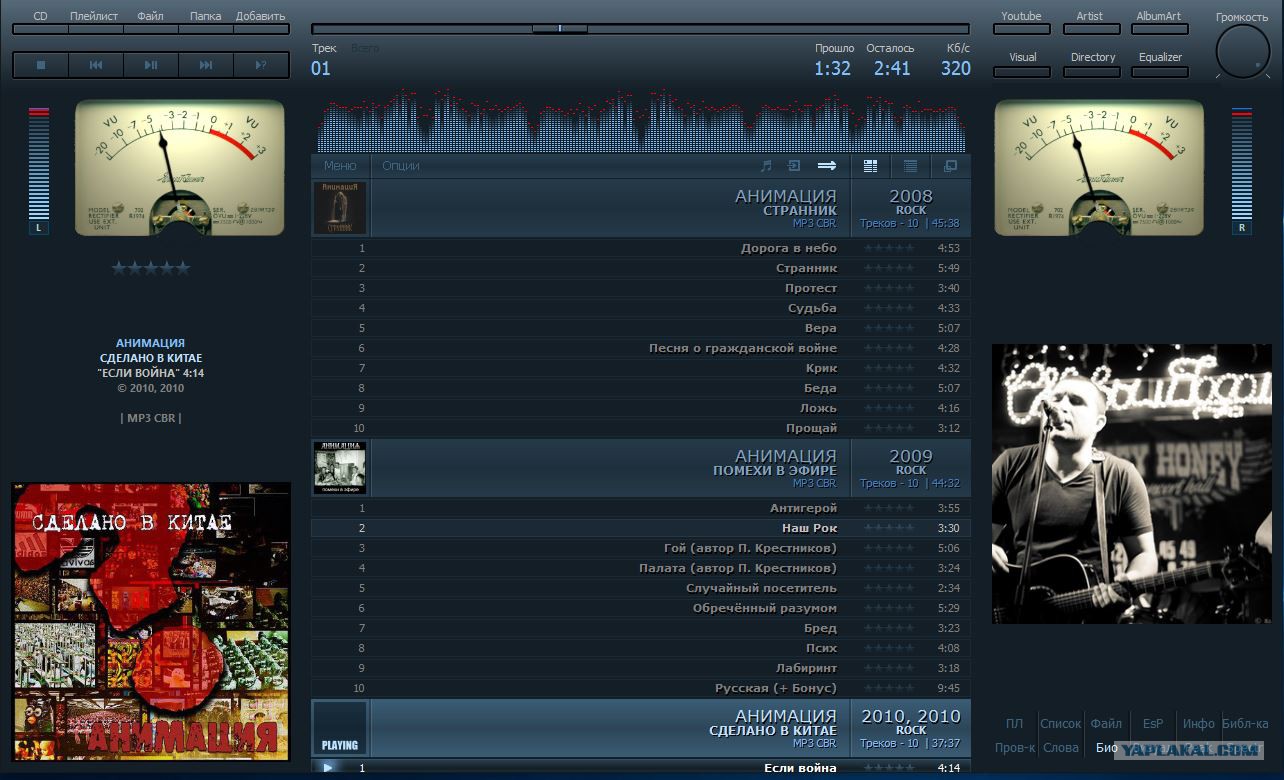Image resolution: width=1284 pixels, height=780 pixels.
Task: Switch to the plain list view icon
Action: pos(911,166)
